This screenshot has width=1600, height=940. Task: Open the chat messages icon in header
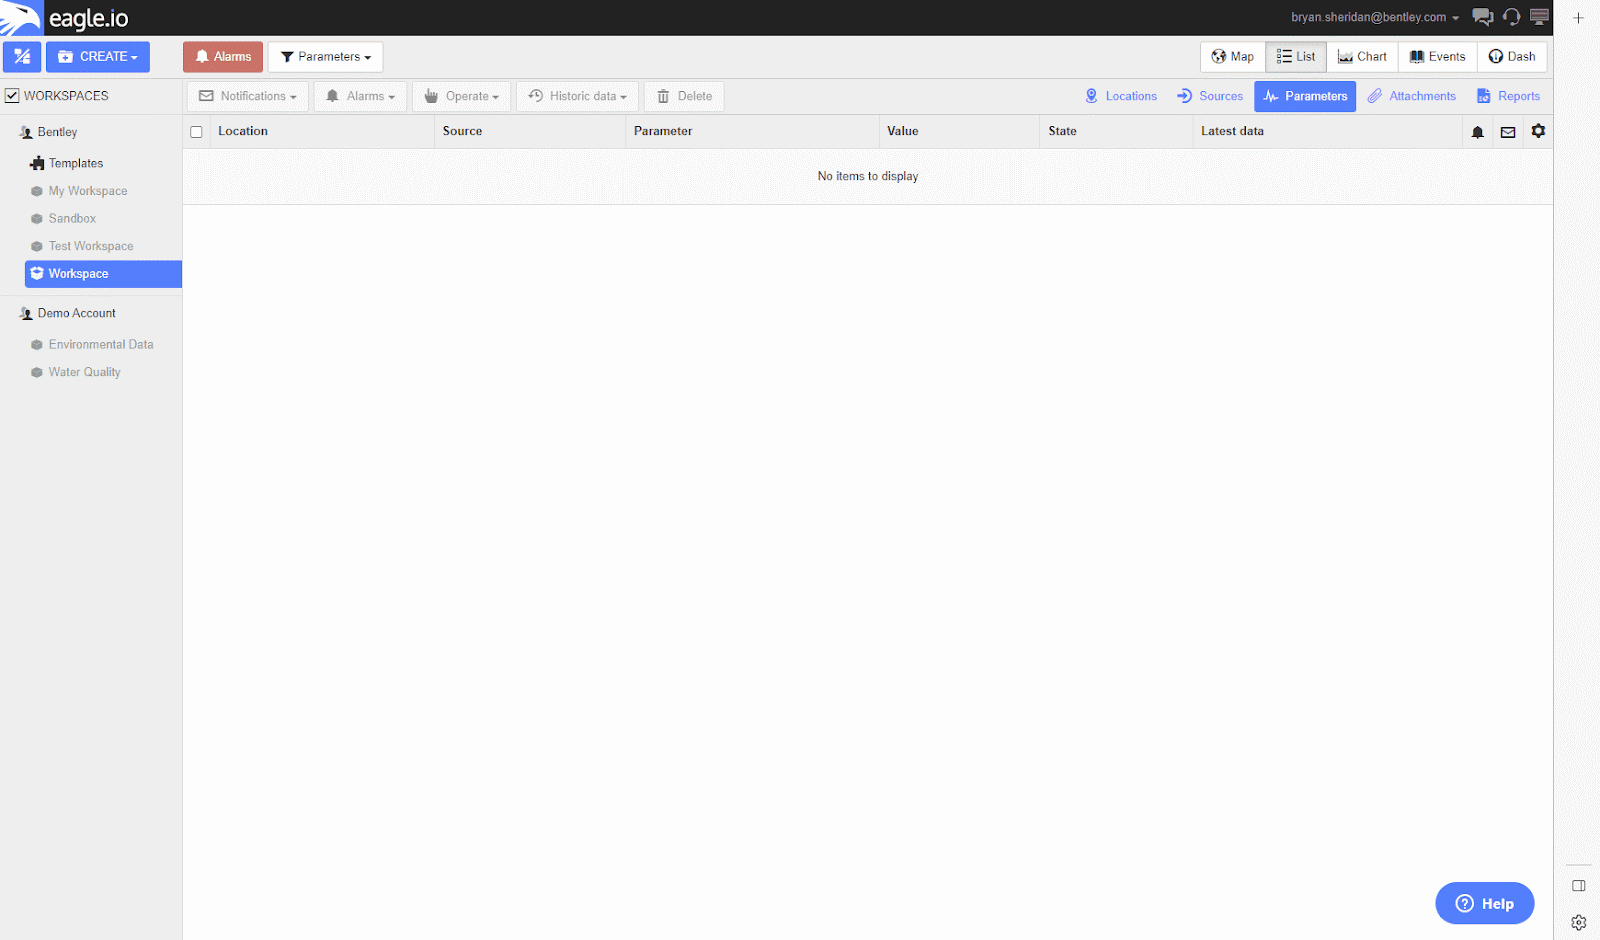(1483, 17)
